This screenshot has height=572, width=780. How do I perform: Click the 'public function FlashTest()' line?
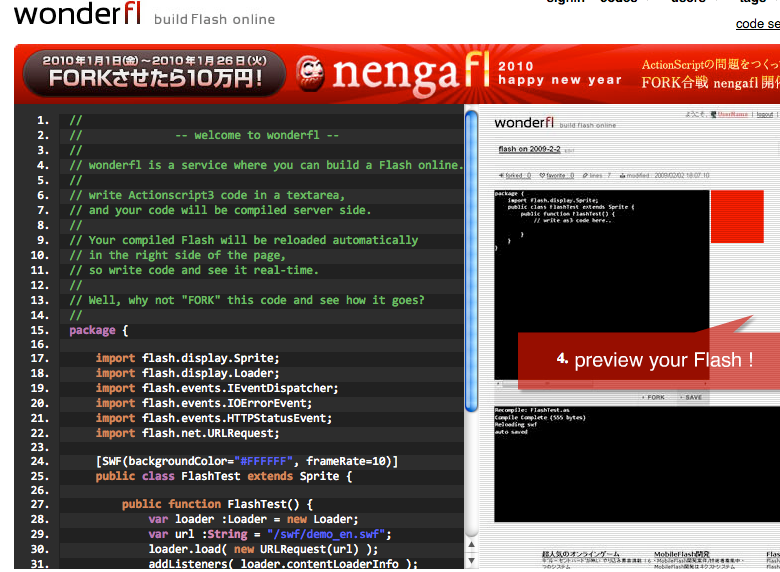coord(217,504)
